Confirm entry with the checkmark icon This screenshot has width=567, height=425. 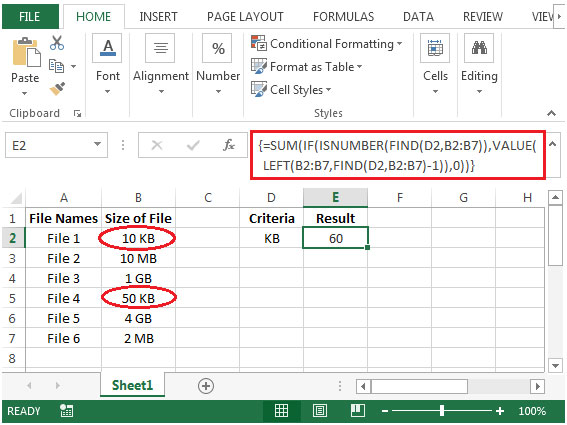point(193,145)
